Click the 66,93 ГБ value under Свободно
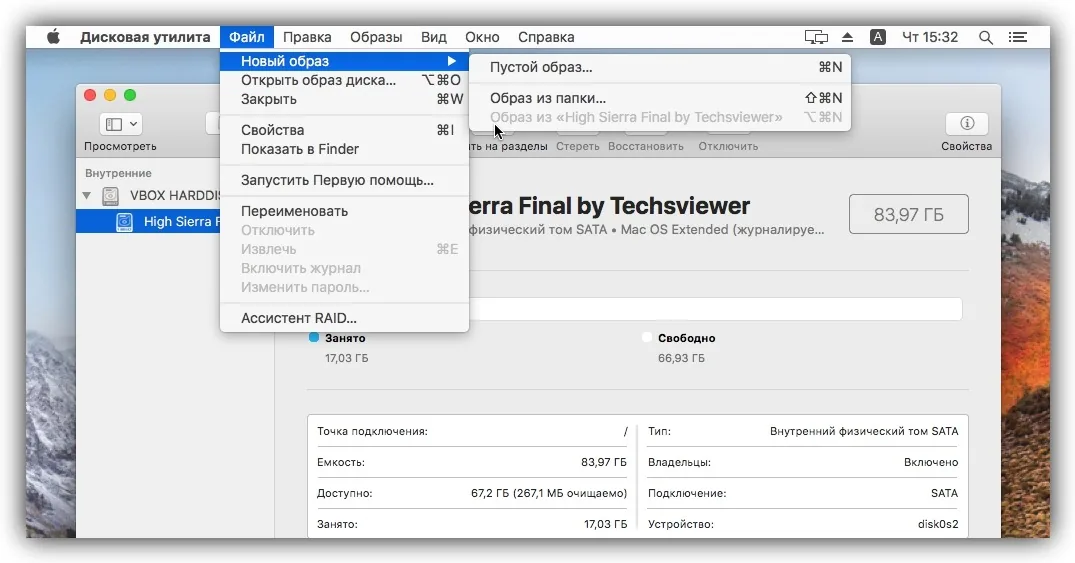 click(681, 358)
